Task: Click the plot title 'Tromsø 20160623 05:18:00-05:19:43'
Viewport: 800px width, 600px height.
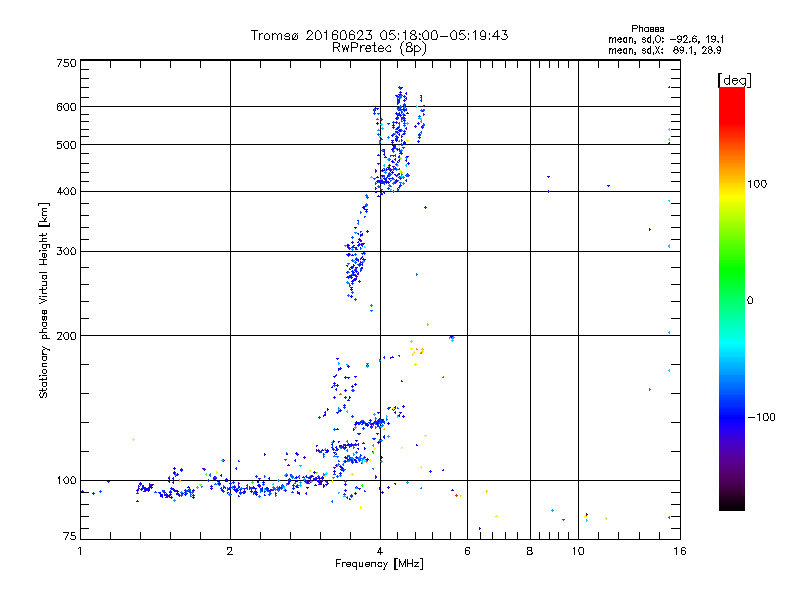Action: click(x=379, y=35)
